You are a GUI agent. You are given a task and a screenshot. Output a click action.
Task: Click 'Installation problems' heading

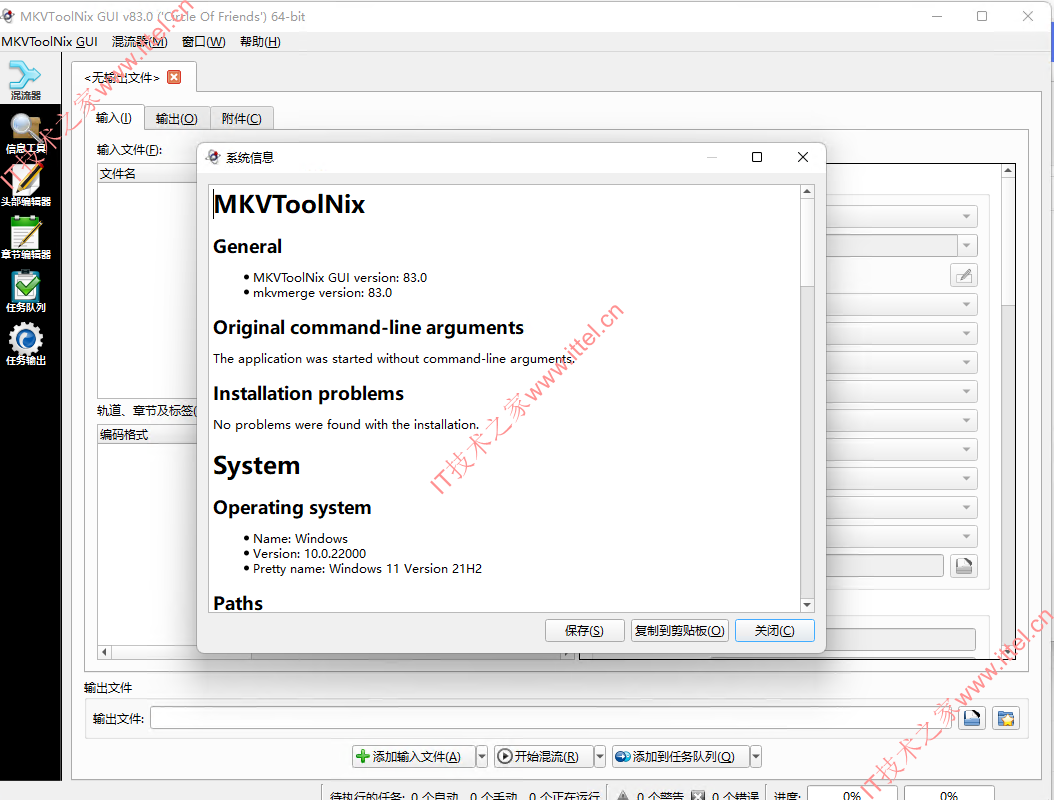point(309,394)
